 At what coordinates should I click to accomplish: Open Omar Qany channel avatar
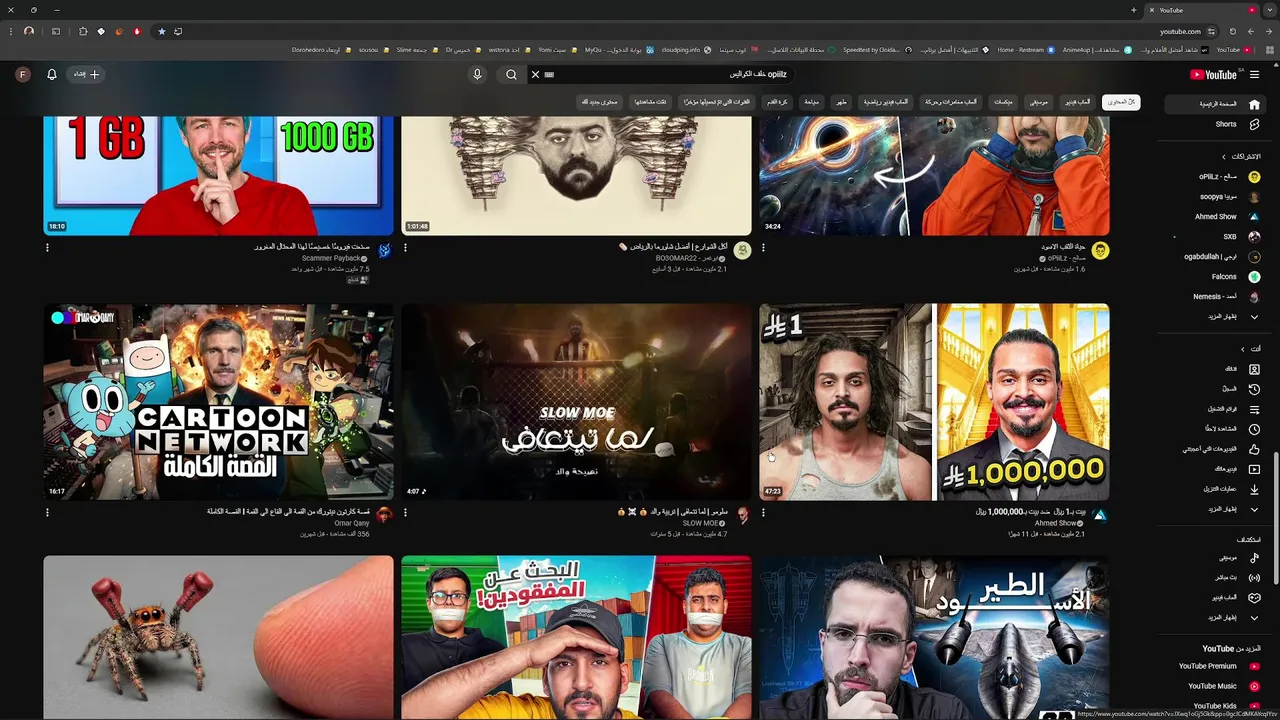click(384, 515)
